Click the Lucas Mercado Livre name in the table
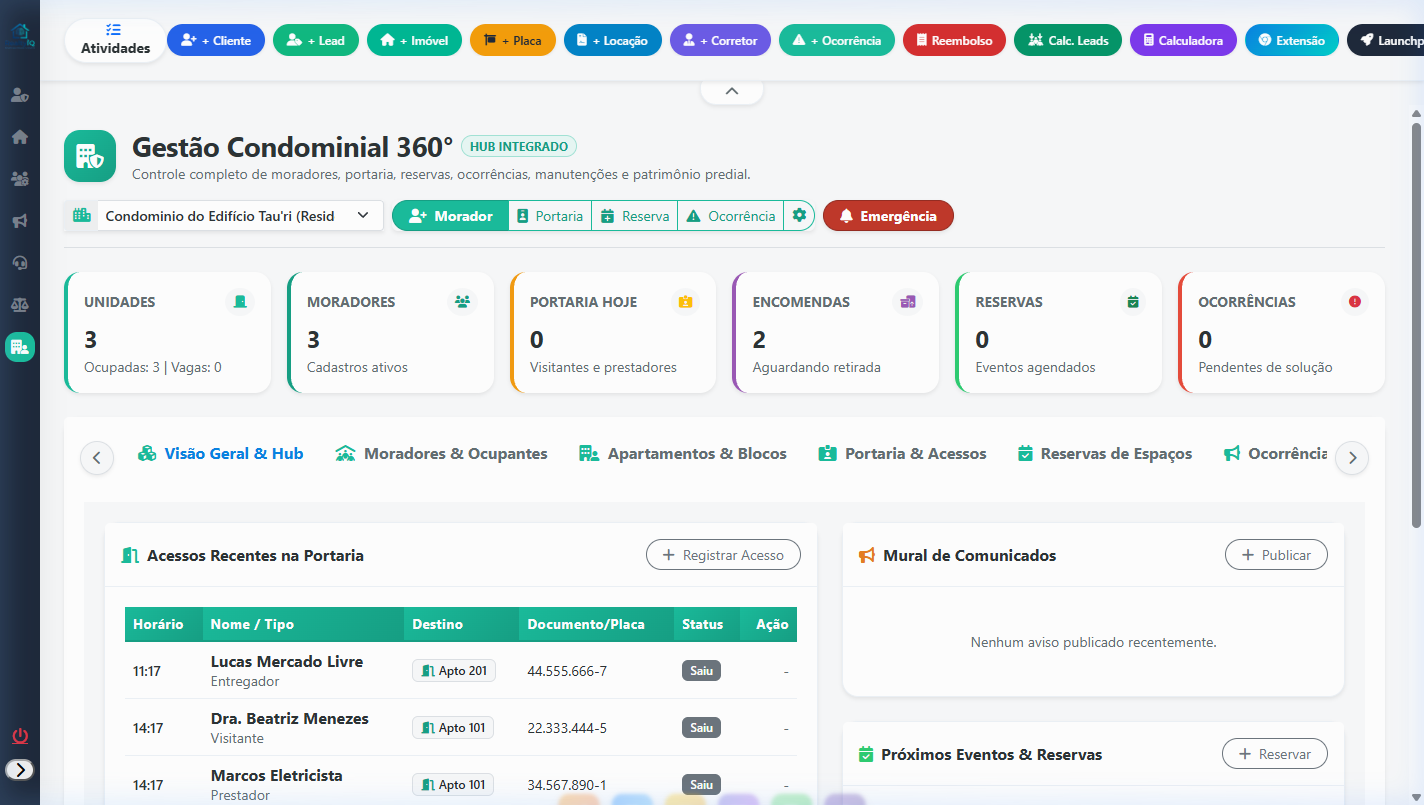Image resolution: width=1424 pixels, height=805 pixels. coord(287,662)
